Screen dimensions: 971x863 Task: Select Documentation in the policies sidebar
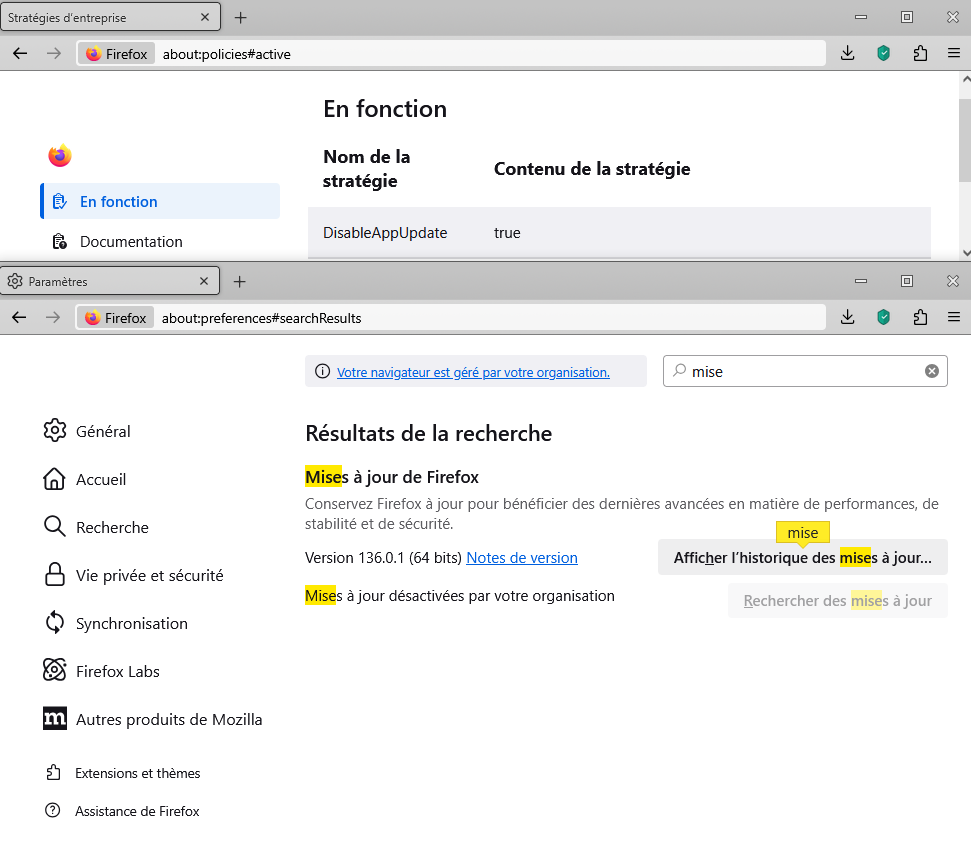(131, 241)
